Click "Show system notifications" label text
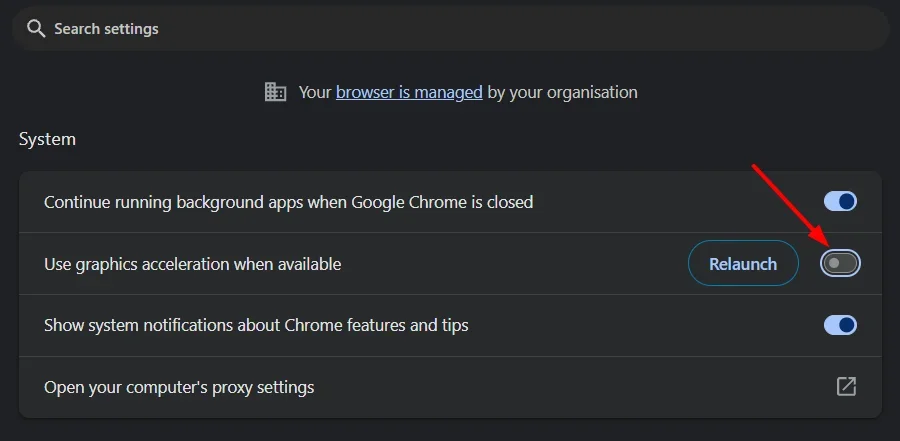This screenshot has height=441, width=900. (x=150, y=325)
